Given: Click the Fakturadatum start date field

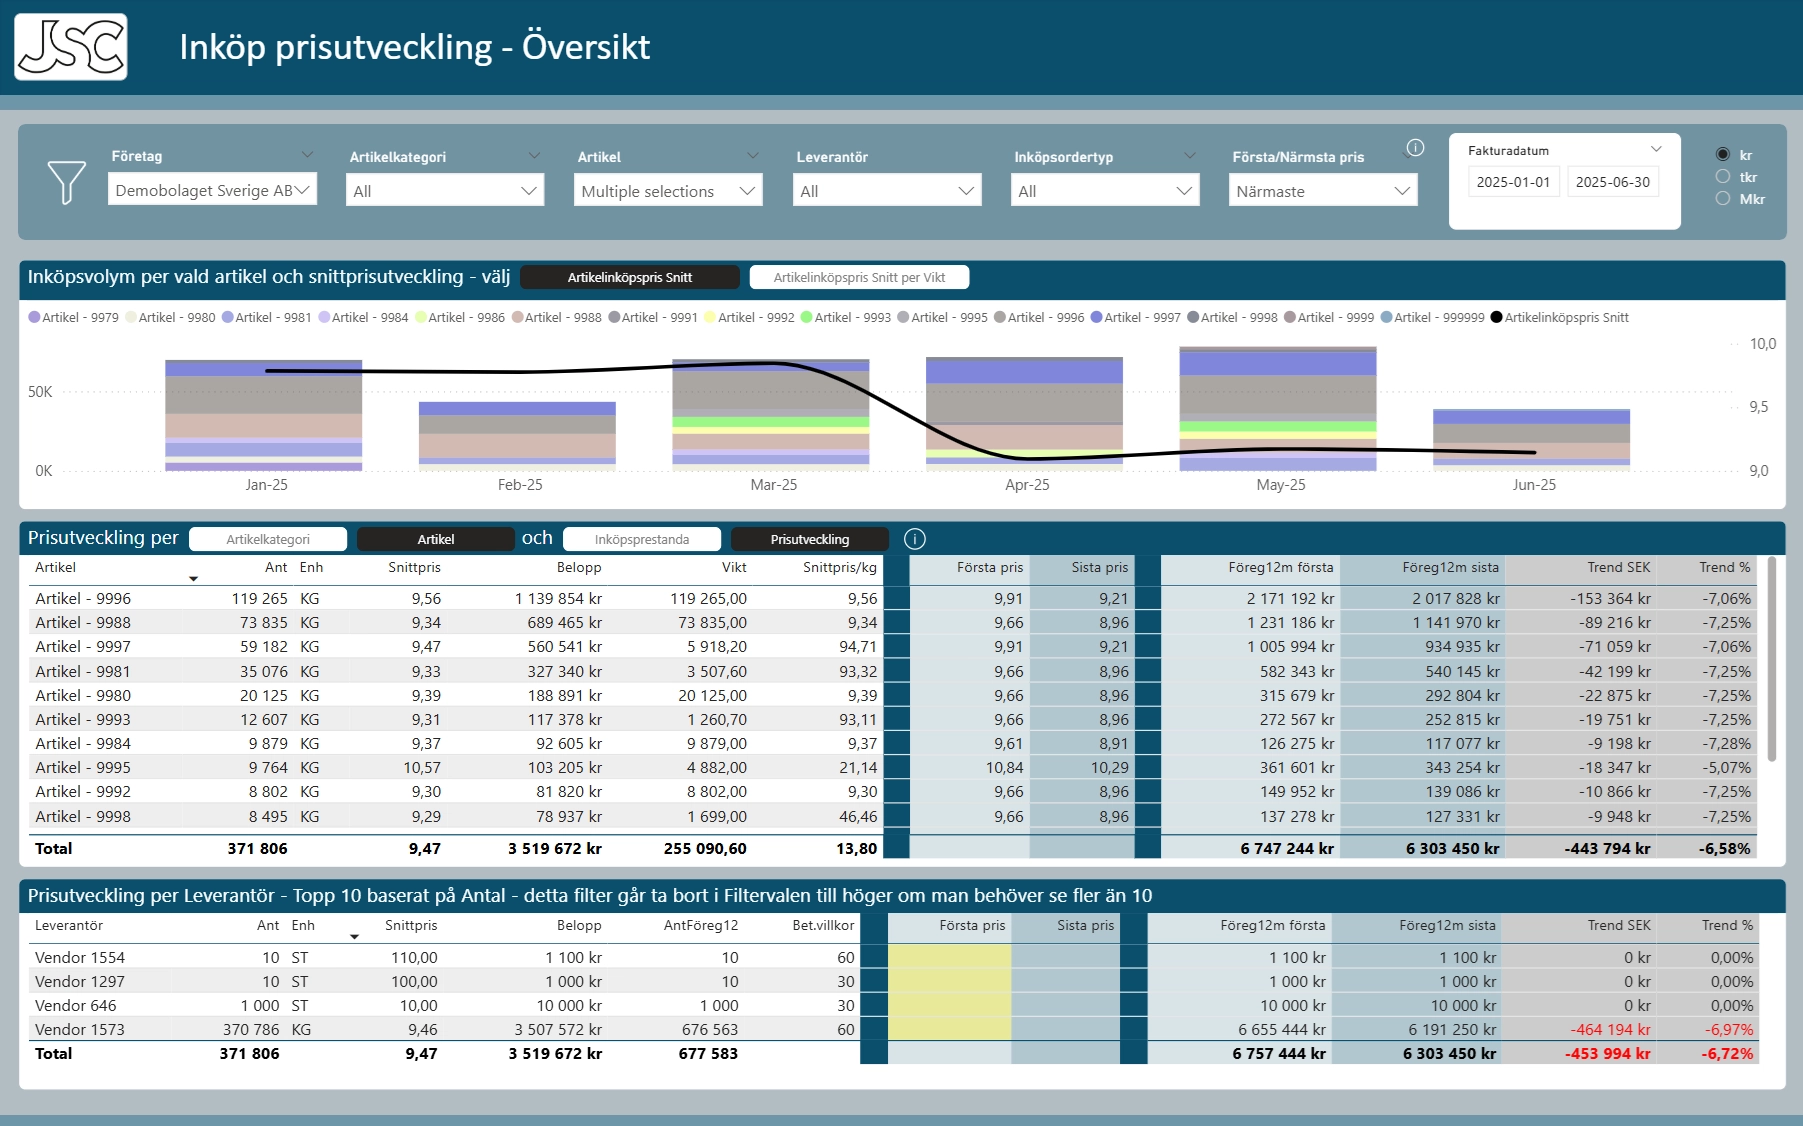Looking at the screenshot, I should coord(1512,182).
